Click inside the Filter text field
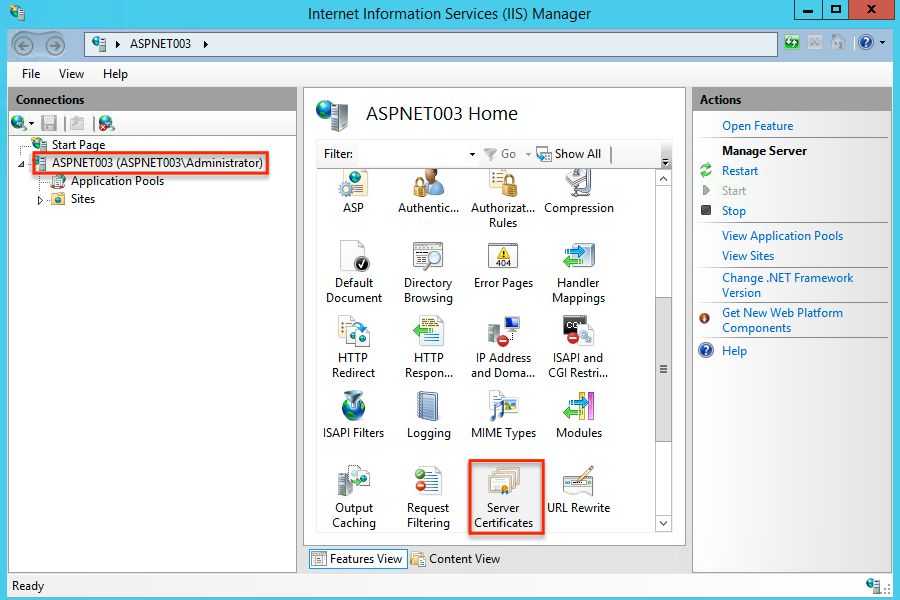 (x=412, y=154)
